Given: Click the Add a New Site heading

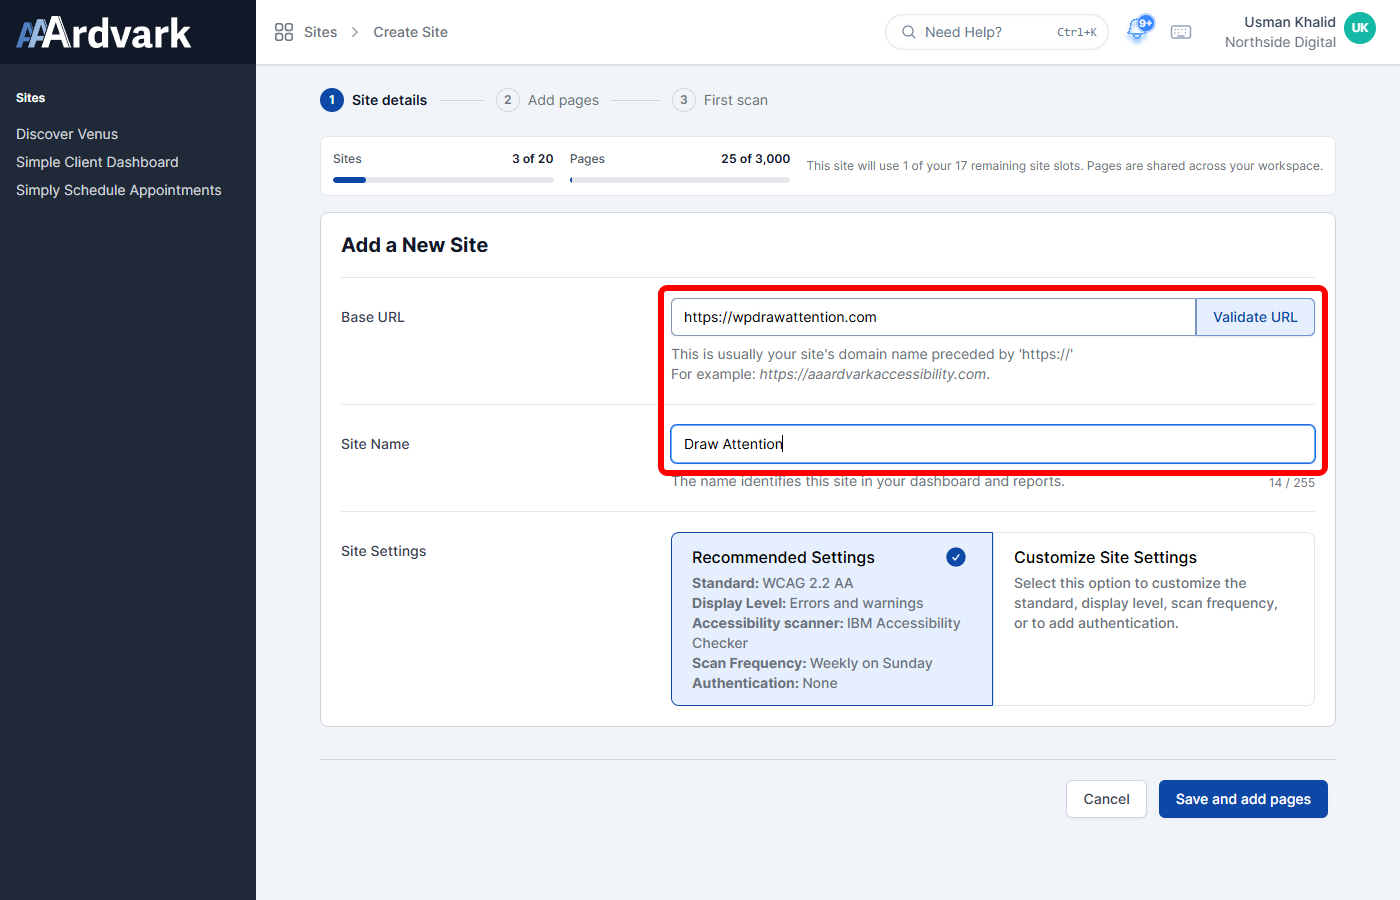Looking at the screenshot, I should [x=415, y=245].
